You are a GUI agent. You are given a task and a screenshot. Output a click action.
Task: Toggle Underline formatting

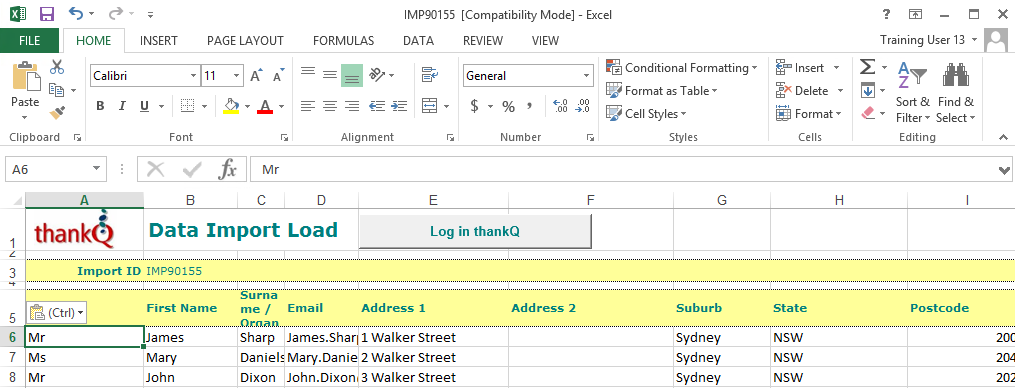[x=144, y=106]
